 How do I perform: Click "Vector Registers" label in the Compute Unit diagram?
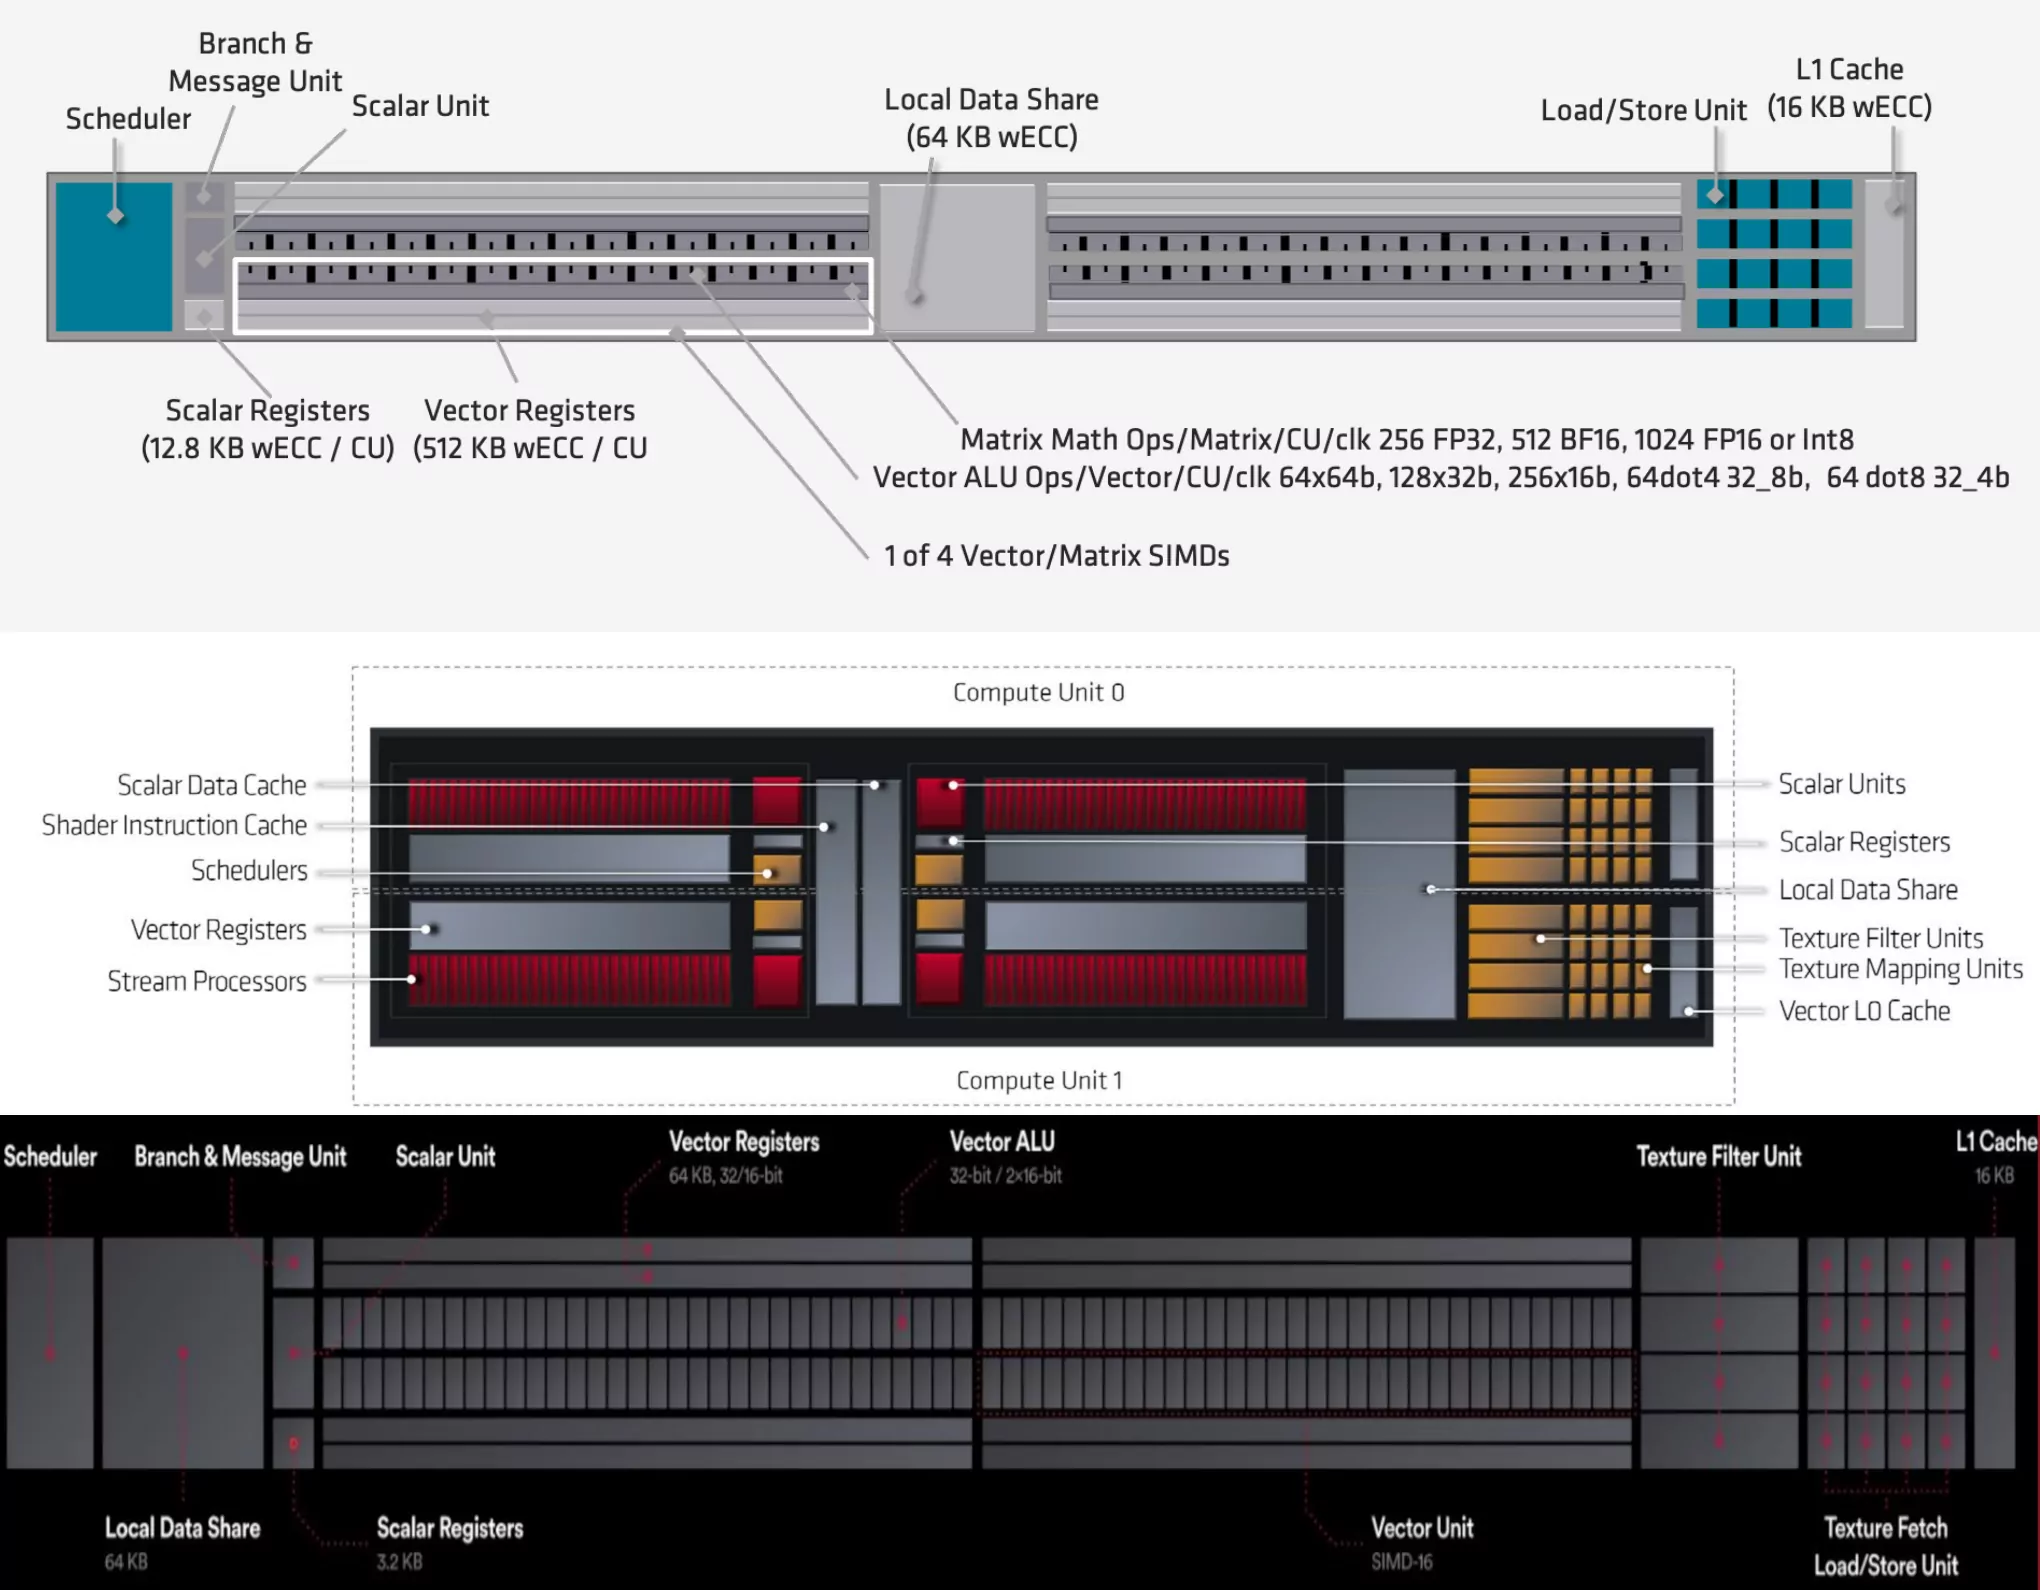coord(218,930)
